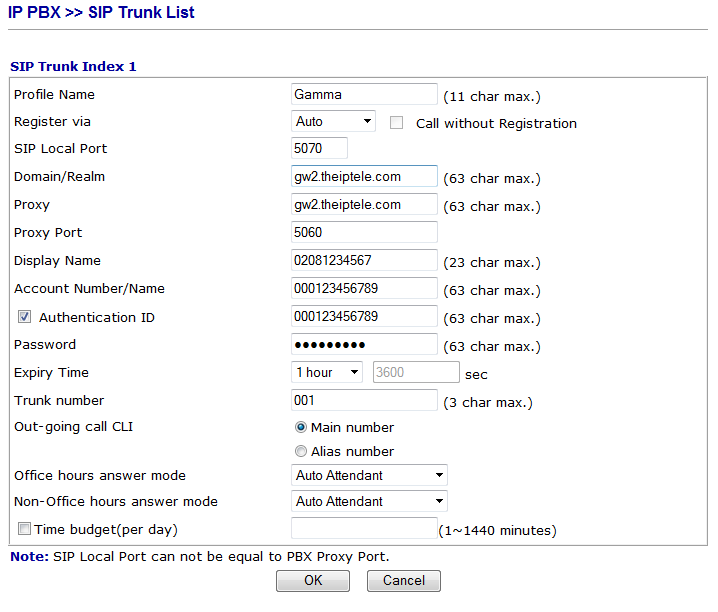Image resolution: width=718 pixels, height=612 pixels.
Task: Click the Expiry Time seconds field
Action: pos(416,372)
